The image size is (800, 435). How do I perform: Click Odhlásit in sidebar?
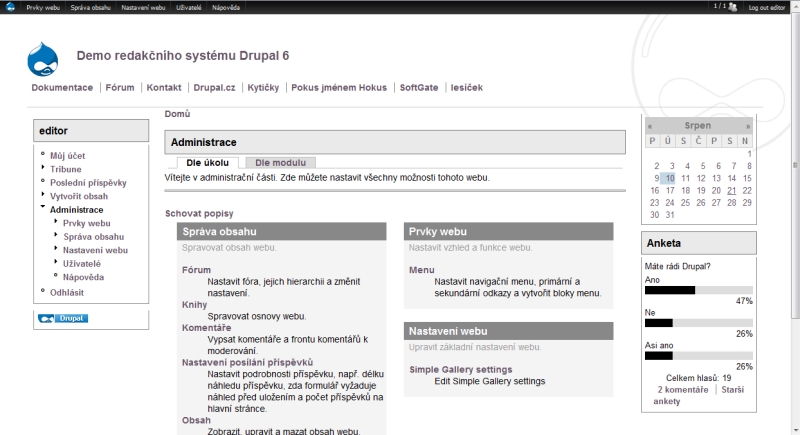point(67,292)
